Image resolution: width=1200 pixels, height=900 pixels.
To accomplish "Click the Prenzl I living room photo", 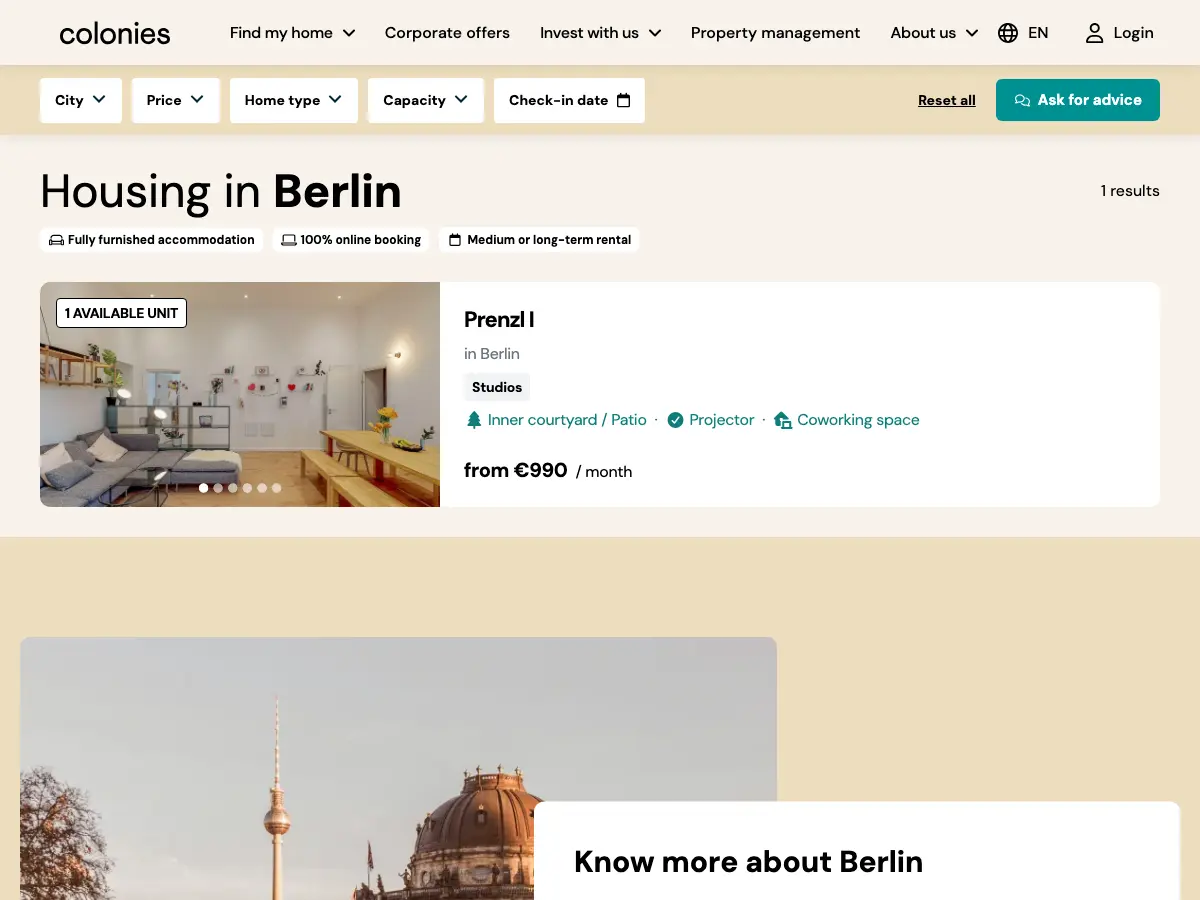I will click(240, 394).
